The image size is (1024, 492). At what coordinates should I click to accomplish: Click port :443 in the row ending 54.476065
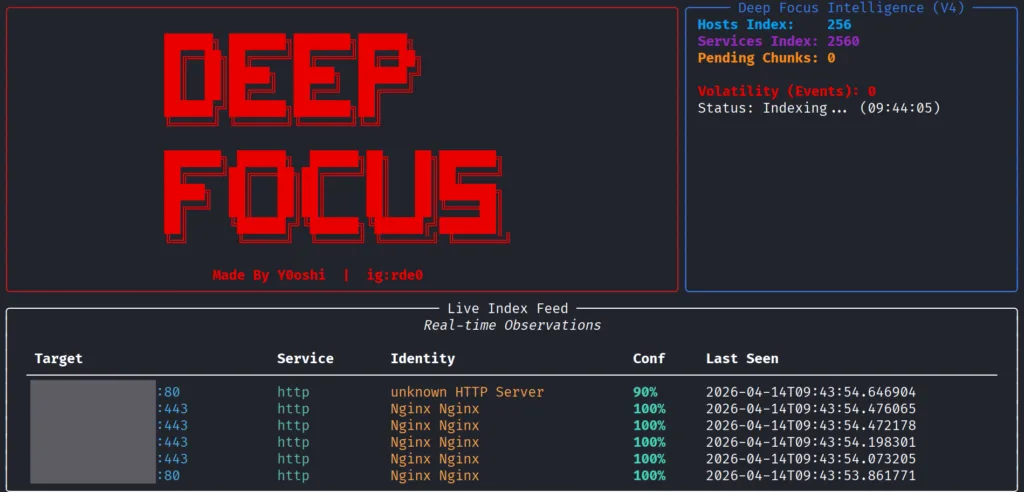(172, 409)
